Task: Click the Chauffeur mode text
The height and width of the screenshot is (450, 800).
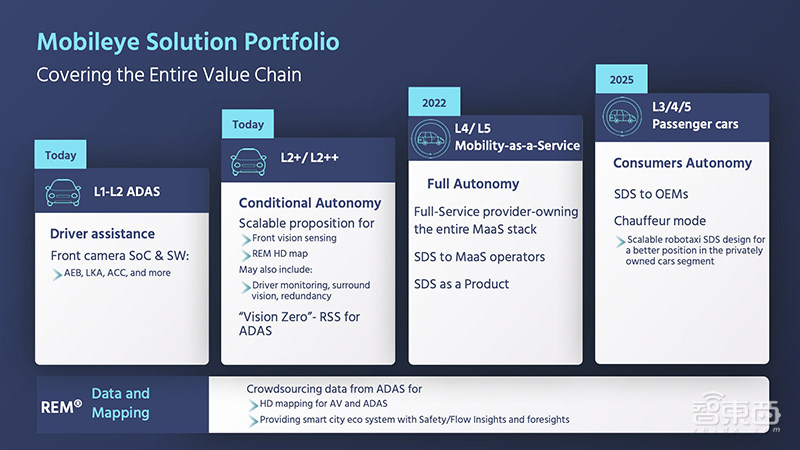Action: [659, 221]
